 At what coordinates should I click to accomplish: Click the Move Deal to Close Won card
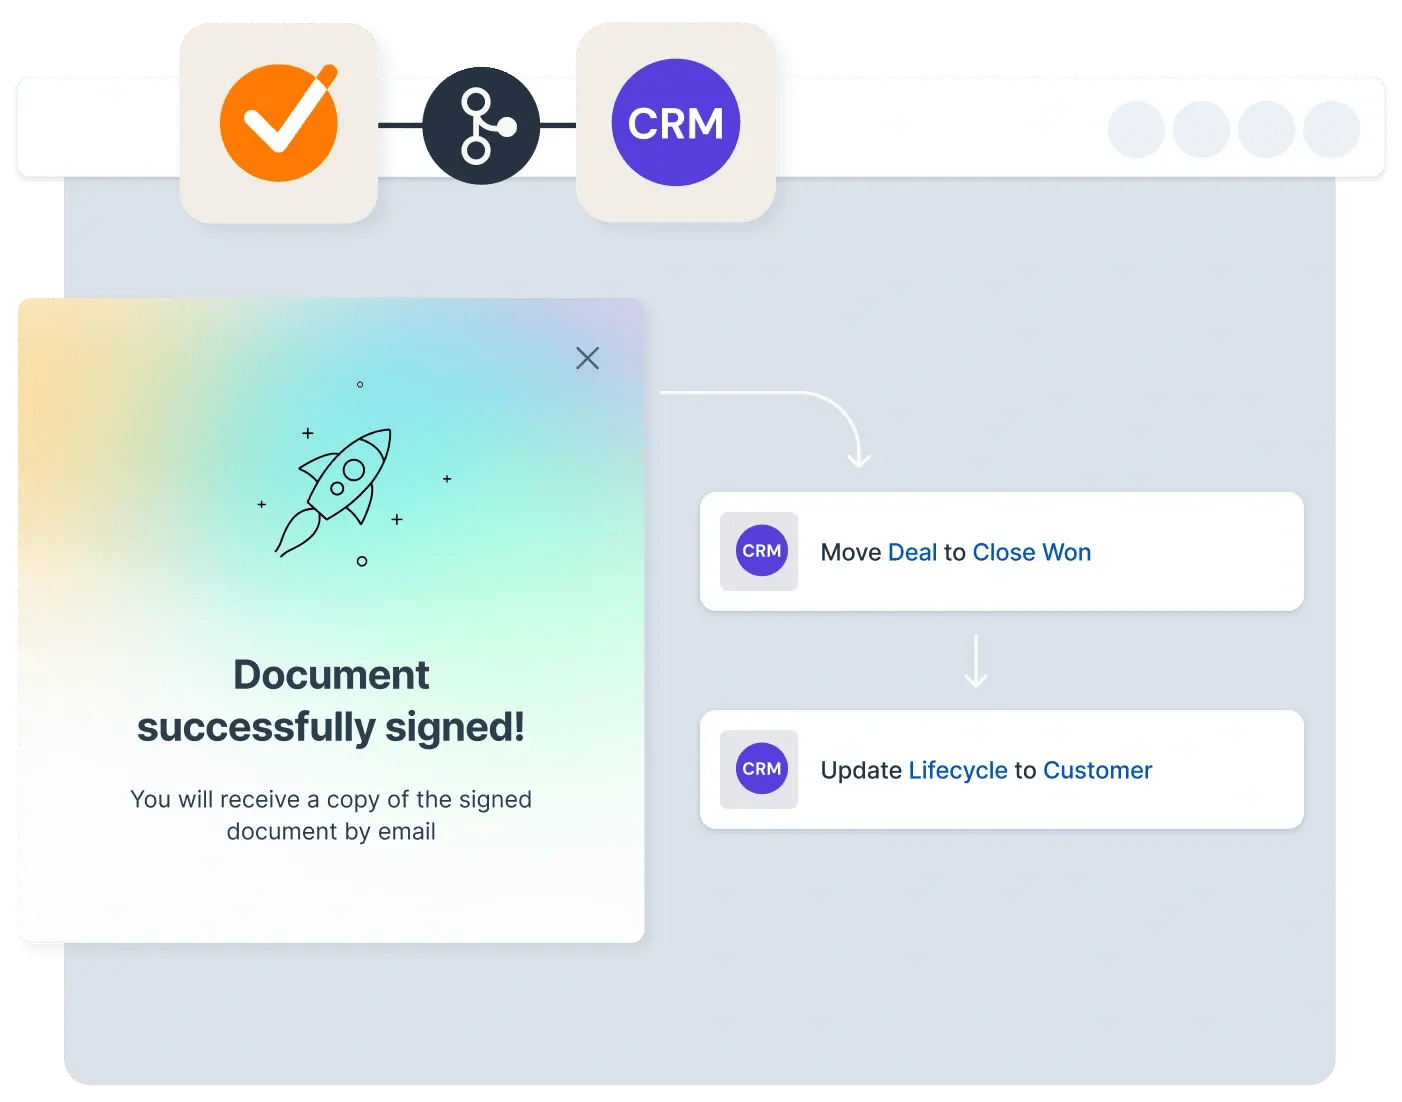1000,551
